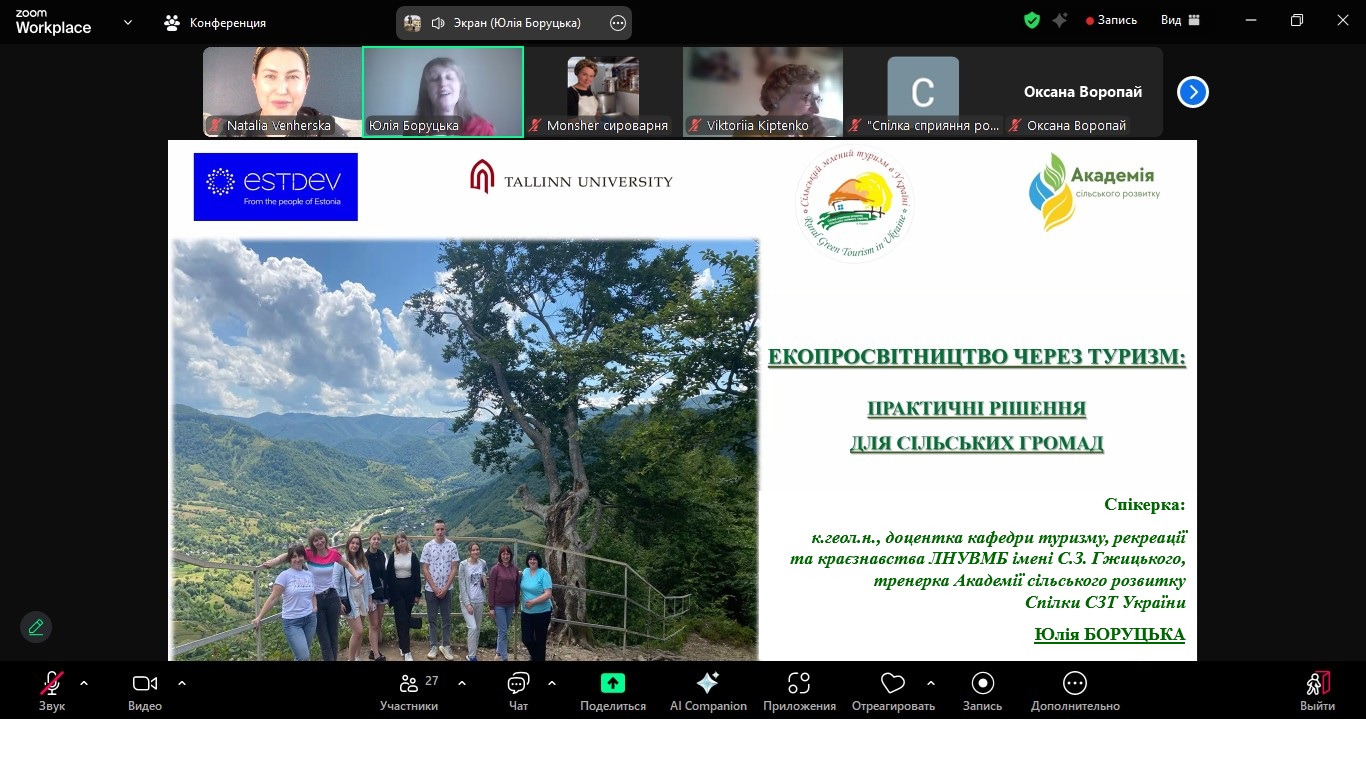Select Natalia Venherska video thumbnail
The width and height of the screenshot is (1366, 763).
(x=282, y=91)
